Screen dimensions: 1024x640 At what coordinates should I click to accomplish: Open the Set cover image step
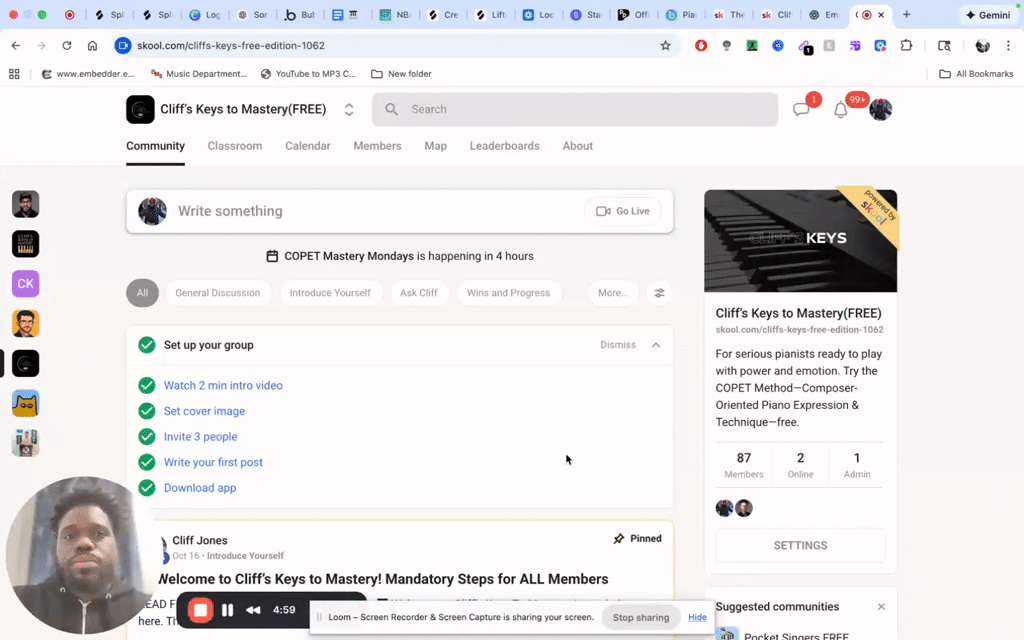(x=204, y=411)
